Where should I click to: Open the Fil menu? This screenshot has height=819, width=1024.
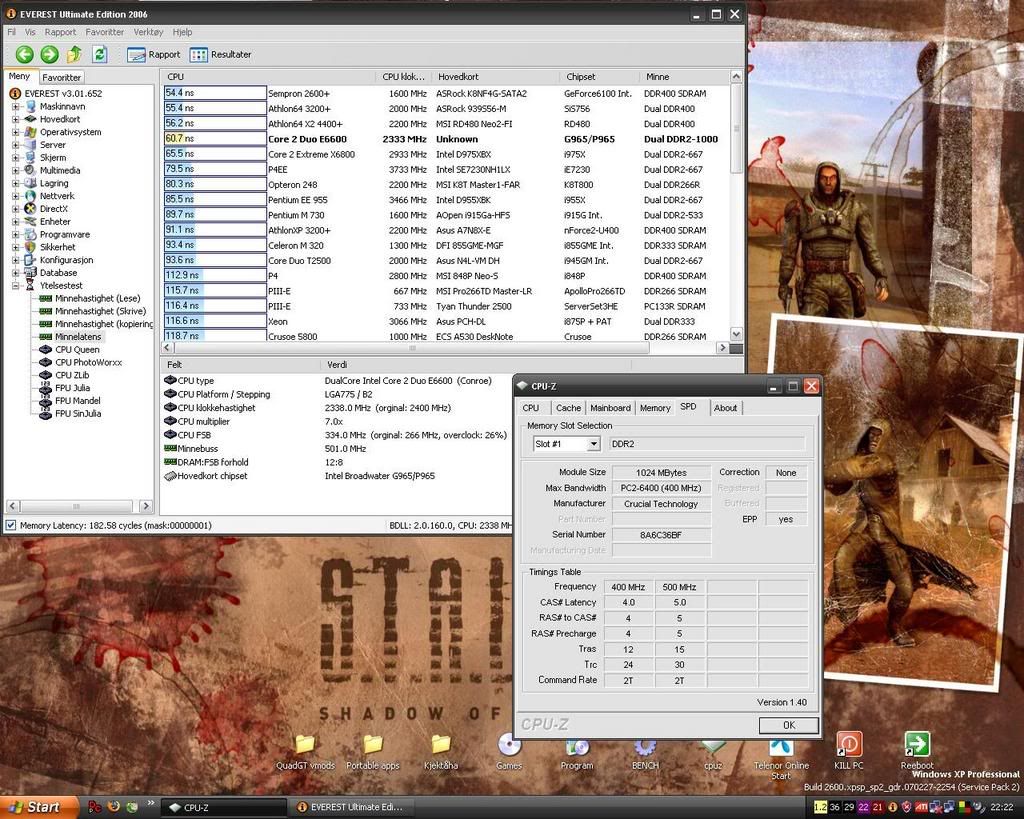(x=11, y=32)
